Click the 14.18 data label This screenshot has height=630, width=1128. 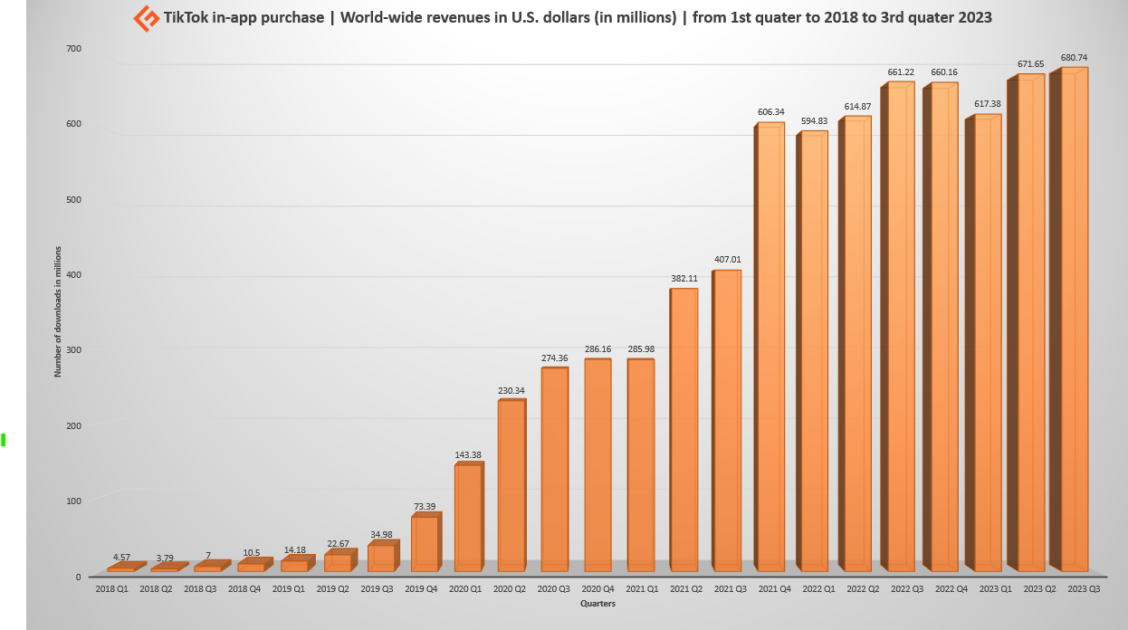coord(295,550)
